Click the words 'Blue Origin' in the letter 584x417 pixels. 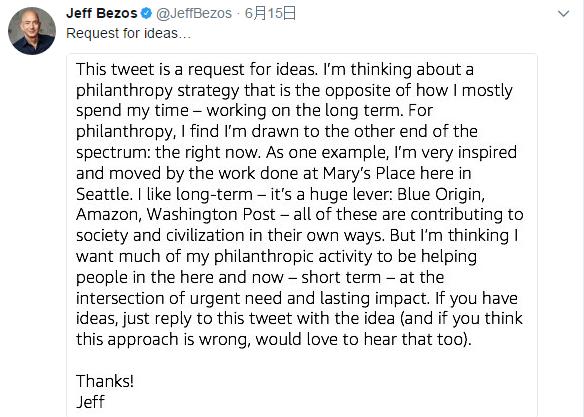(439, 194)
